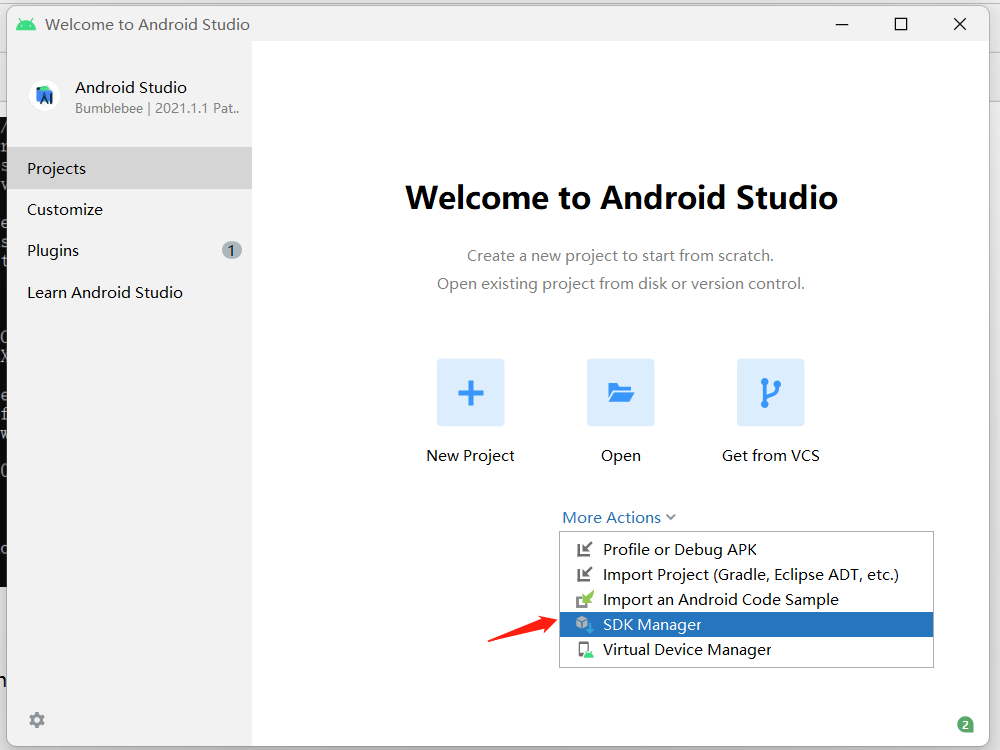Click the New Project plus icon

pos(471,392)
